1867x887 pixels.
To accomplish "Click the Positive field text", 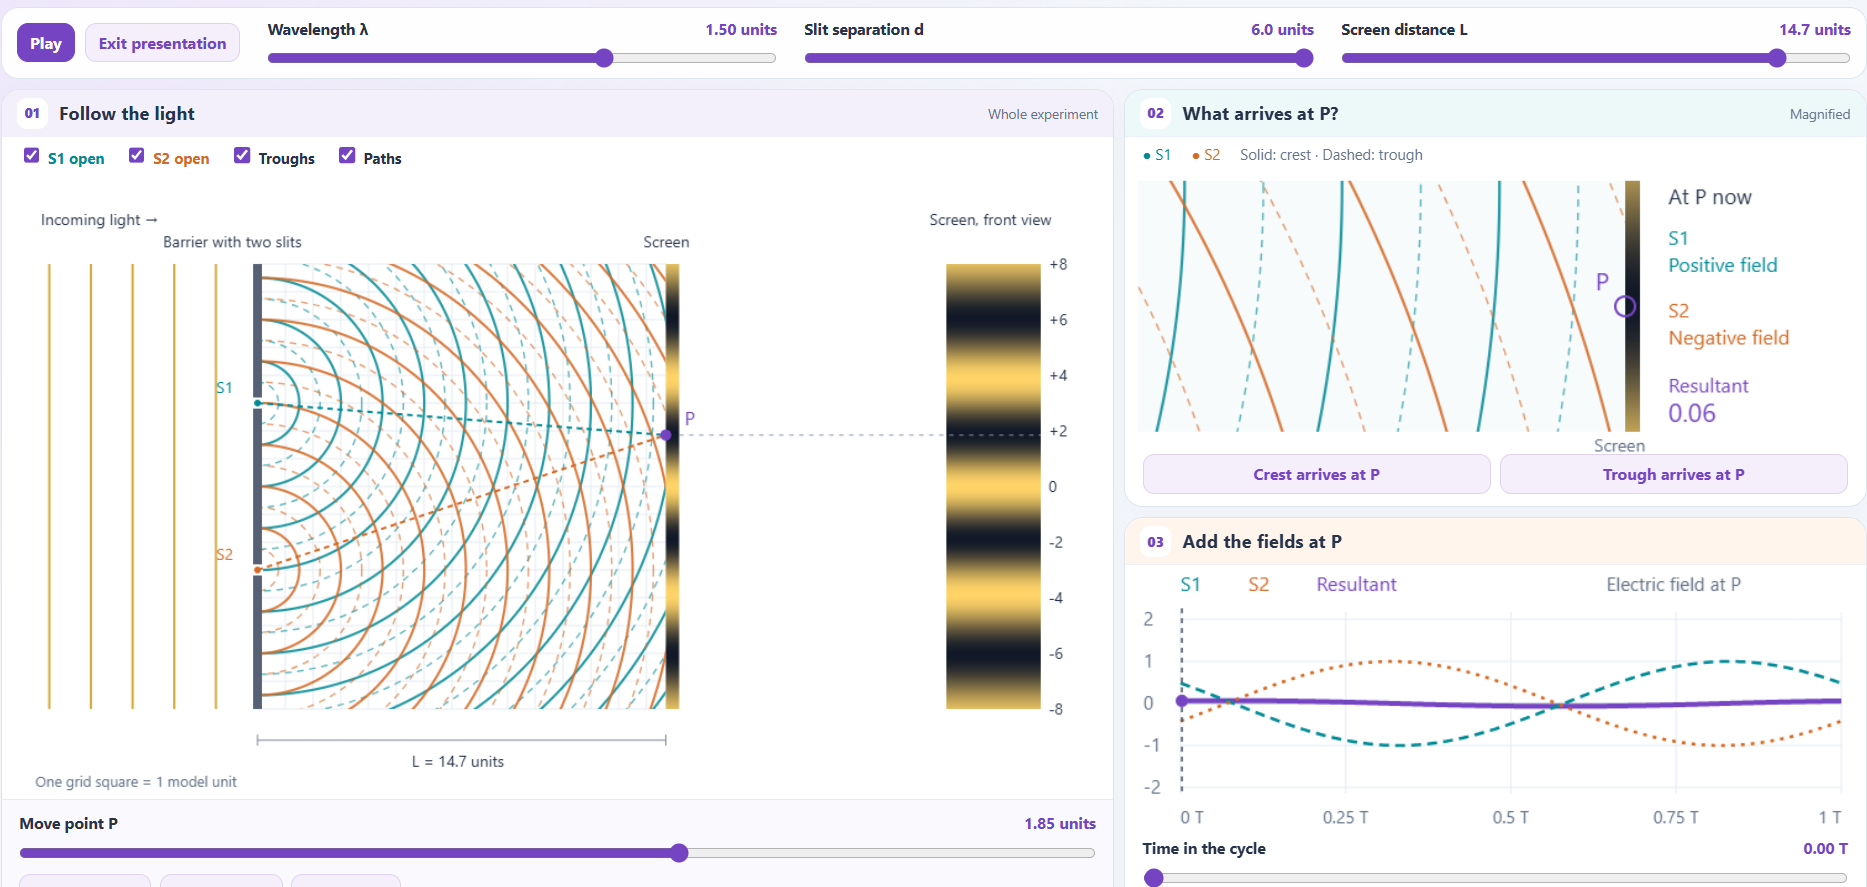I will (x=1723, y=265).
